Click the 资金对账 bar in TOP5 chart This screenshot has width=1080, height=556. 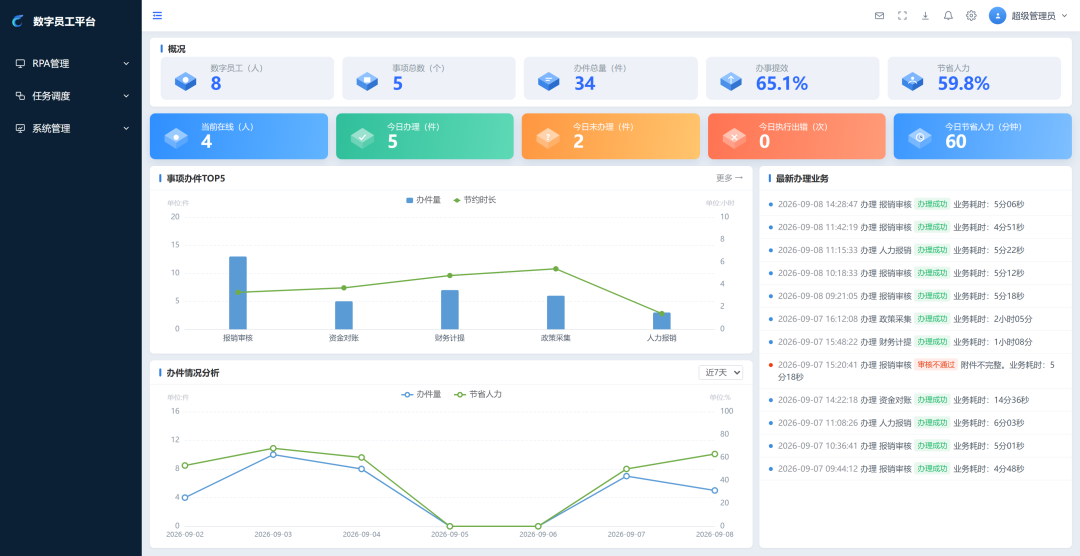(x=344, y=315)
